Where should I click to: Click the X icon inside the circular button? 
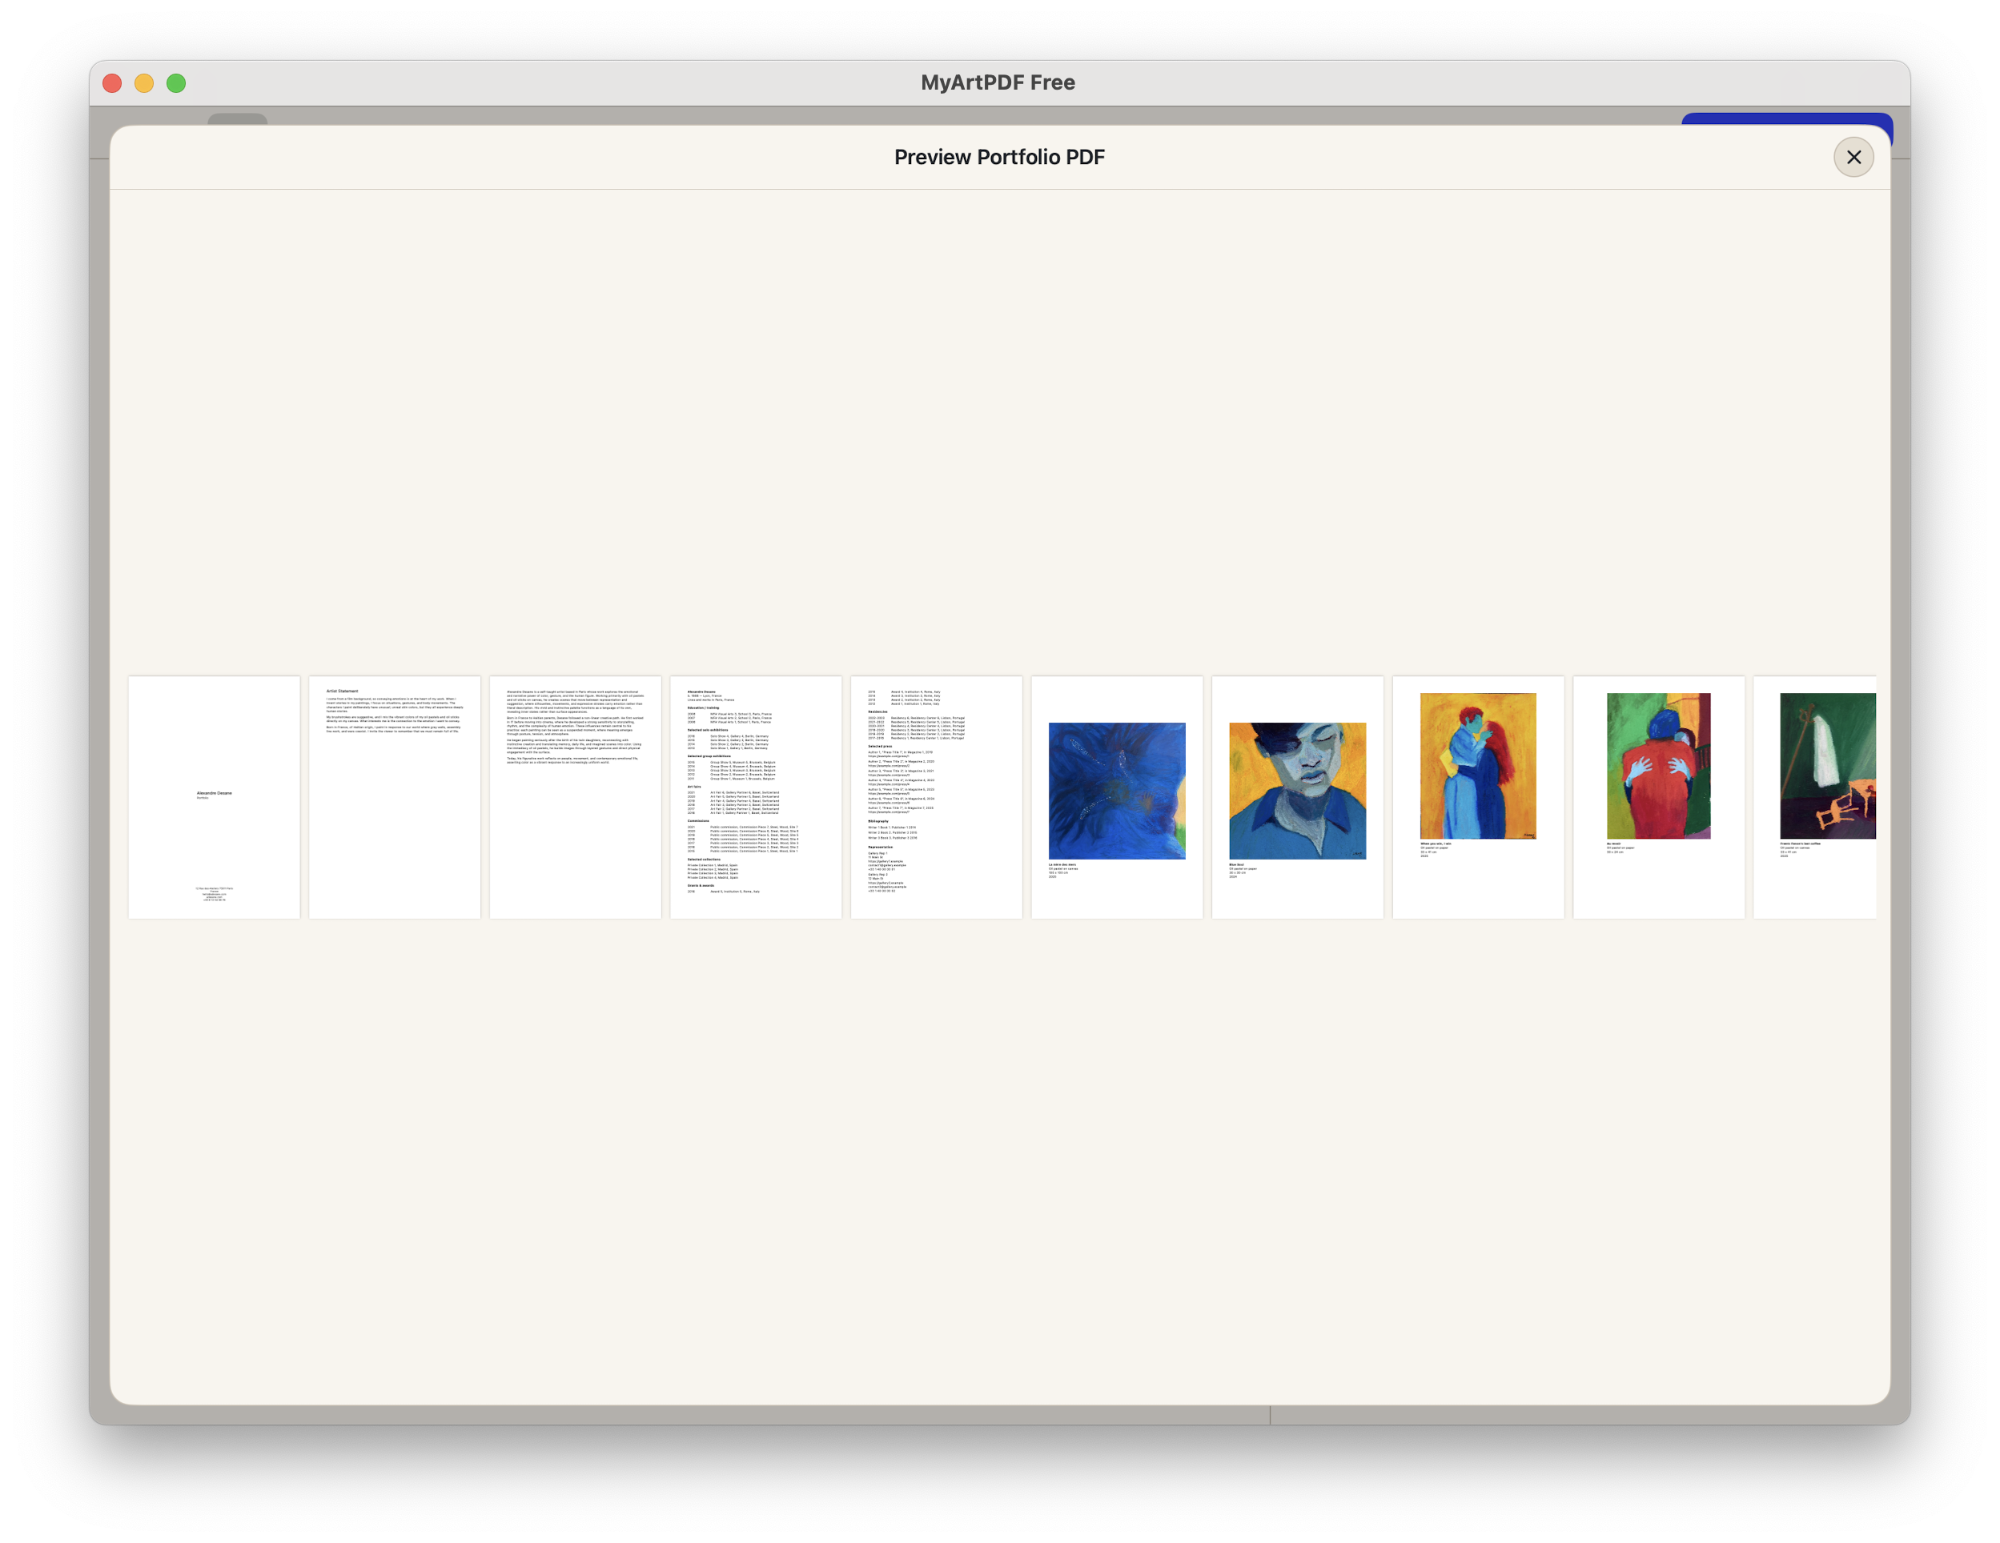click(x=1853, y=156)
